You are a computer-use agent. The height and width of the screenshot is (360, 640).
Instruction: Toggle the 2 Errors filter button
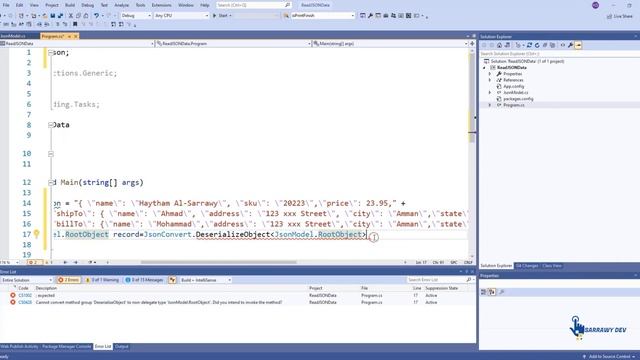[69, 280]
